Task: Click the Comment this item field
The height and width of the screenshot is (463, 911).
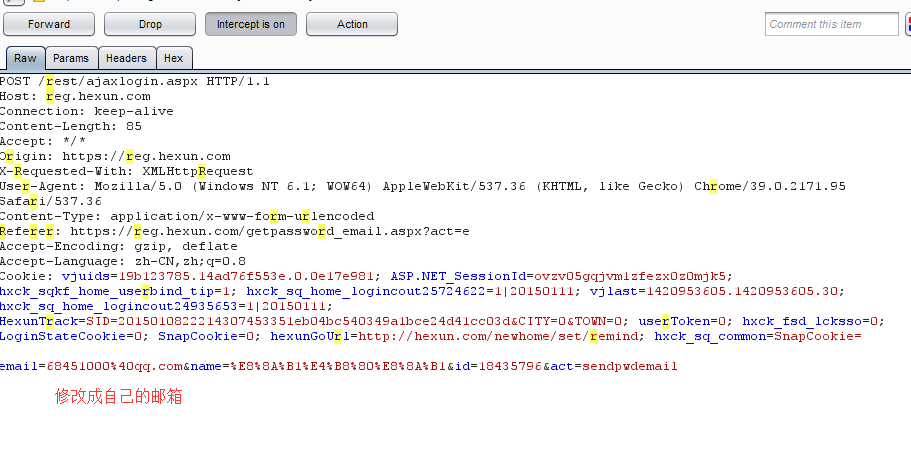Action: click(831, 24)
